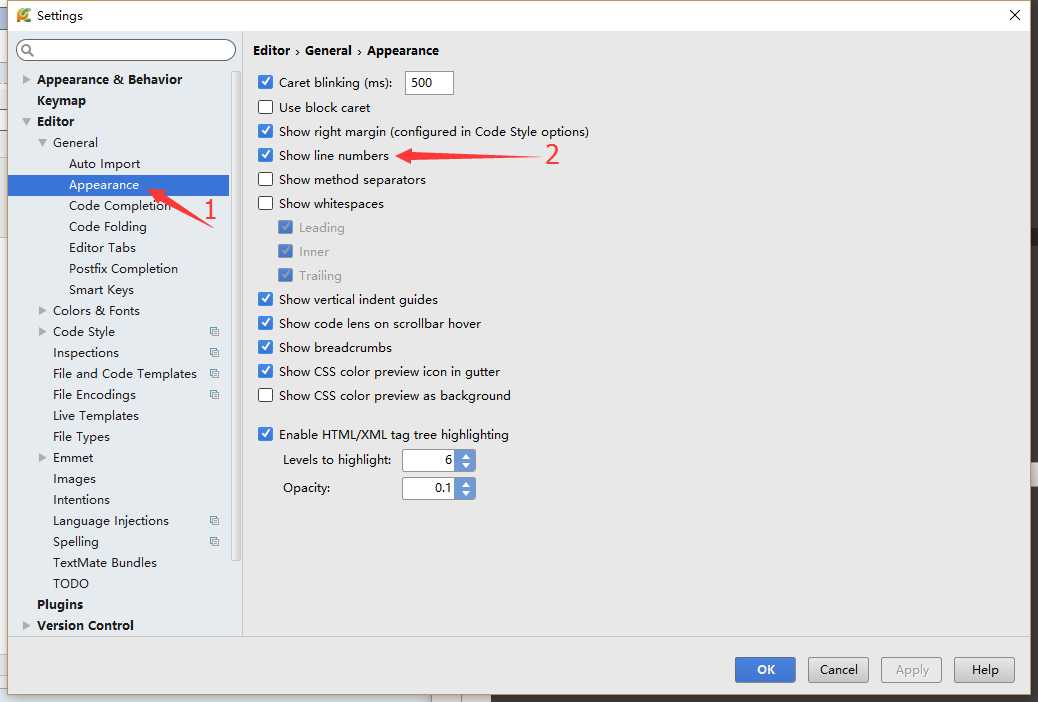The height and width of the screenshot is (702, 1038).
Task: Open Editor Tabs settings
Action: click(103, 248)
